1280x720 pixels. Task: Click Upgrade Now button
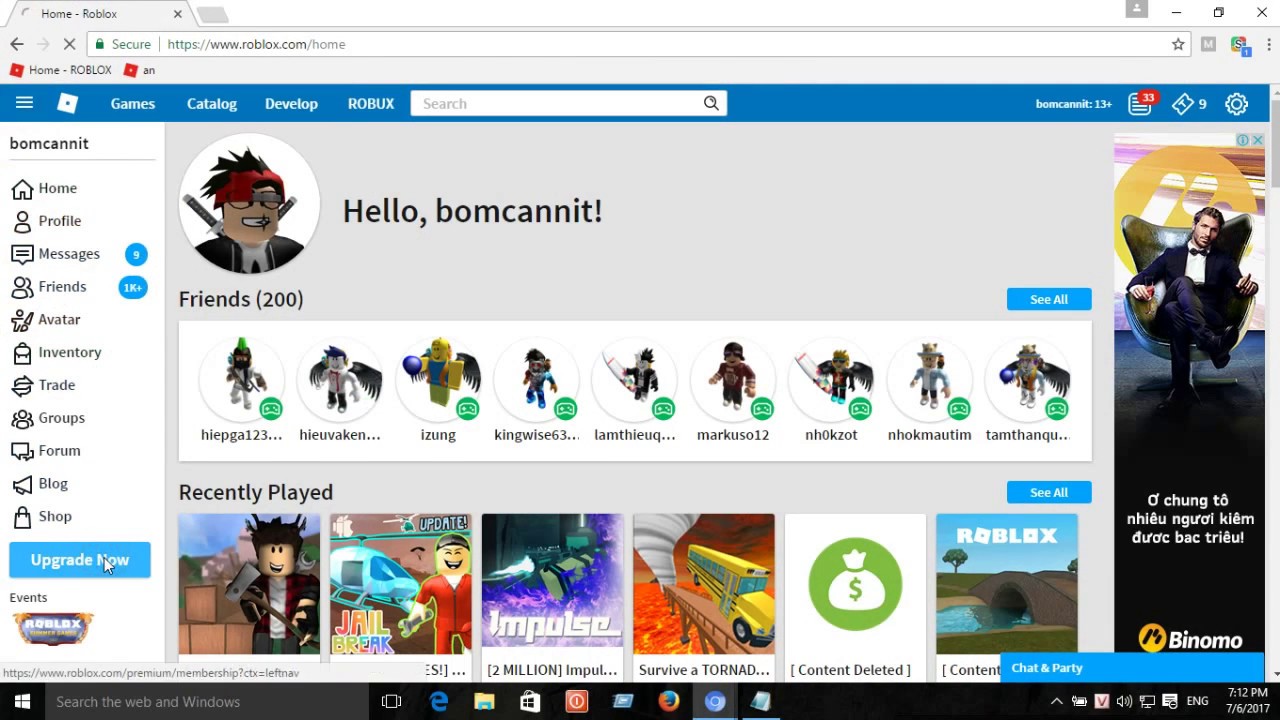(80, 560)
